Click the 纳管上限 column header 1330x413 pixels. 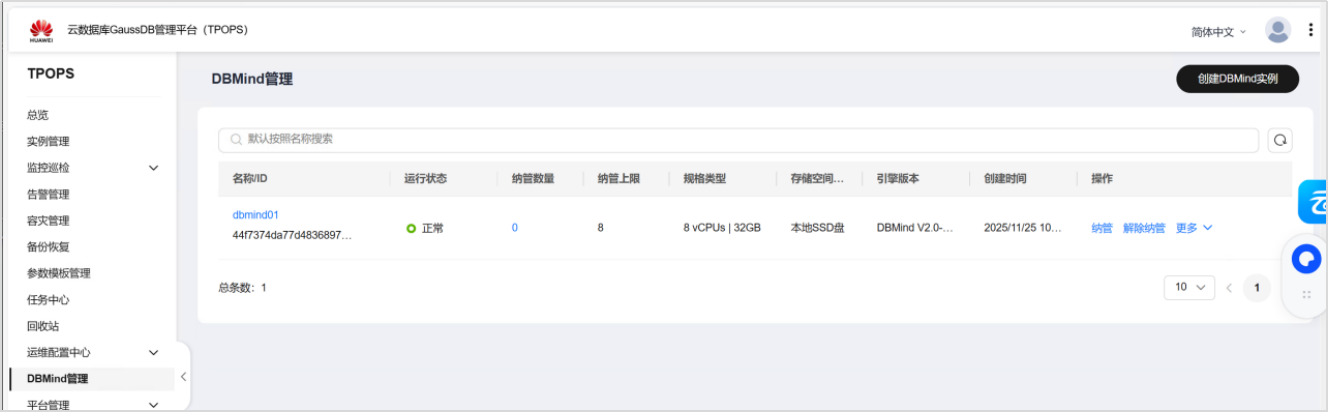click(619, 179)
